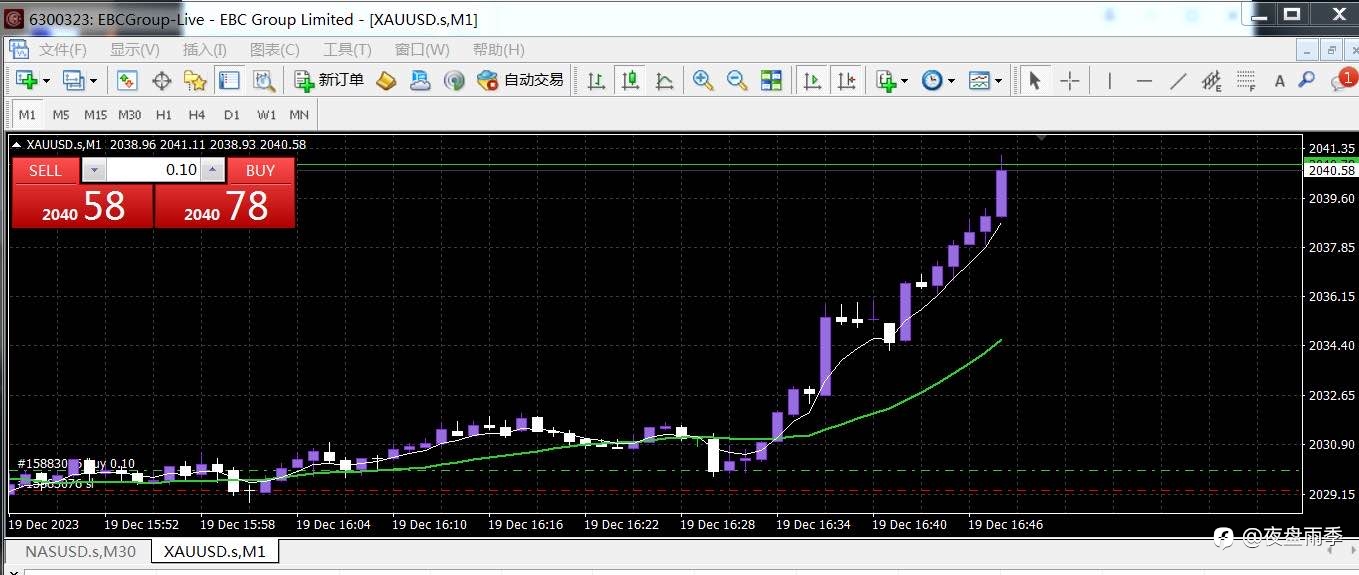Toggle chart auto scroll

pos(812,81)
